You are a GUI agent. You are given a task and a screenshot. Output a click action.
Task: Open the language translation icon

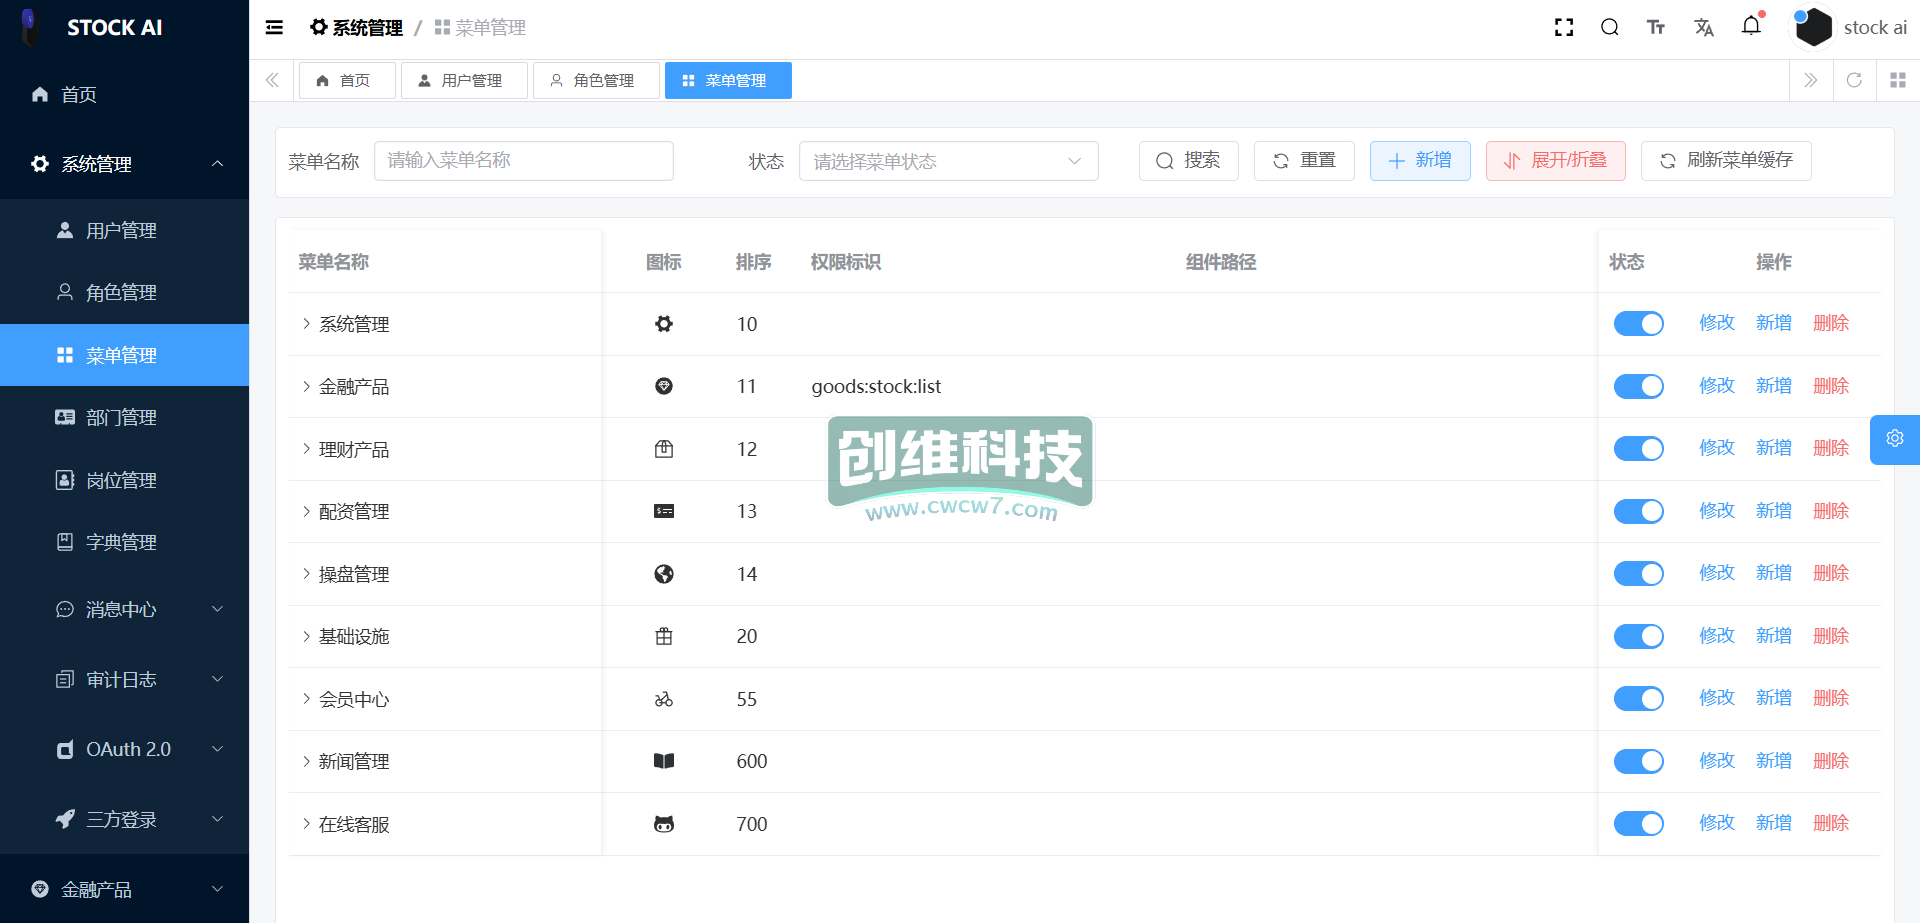pyautogui.click(x=1704, y=28)
